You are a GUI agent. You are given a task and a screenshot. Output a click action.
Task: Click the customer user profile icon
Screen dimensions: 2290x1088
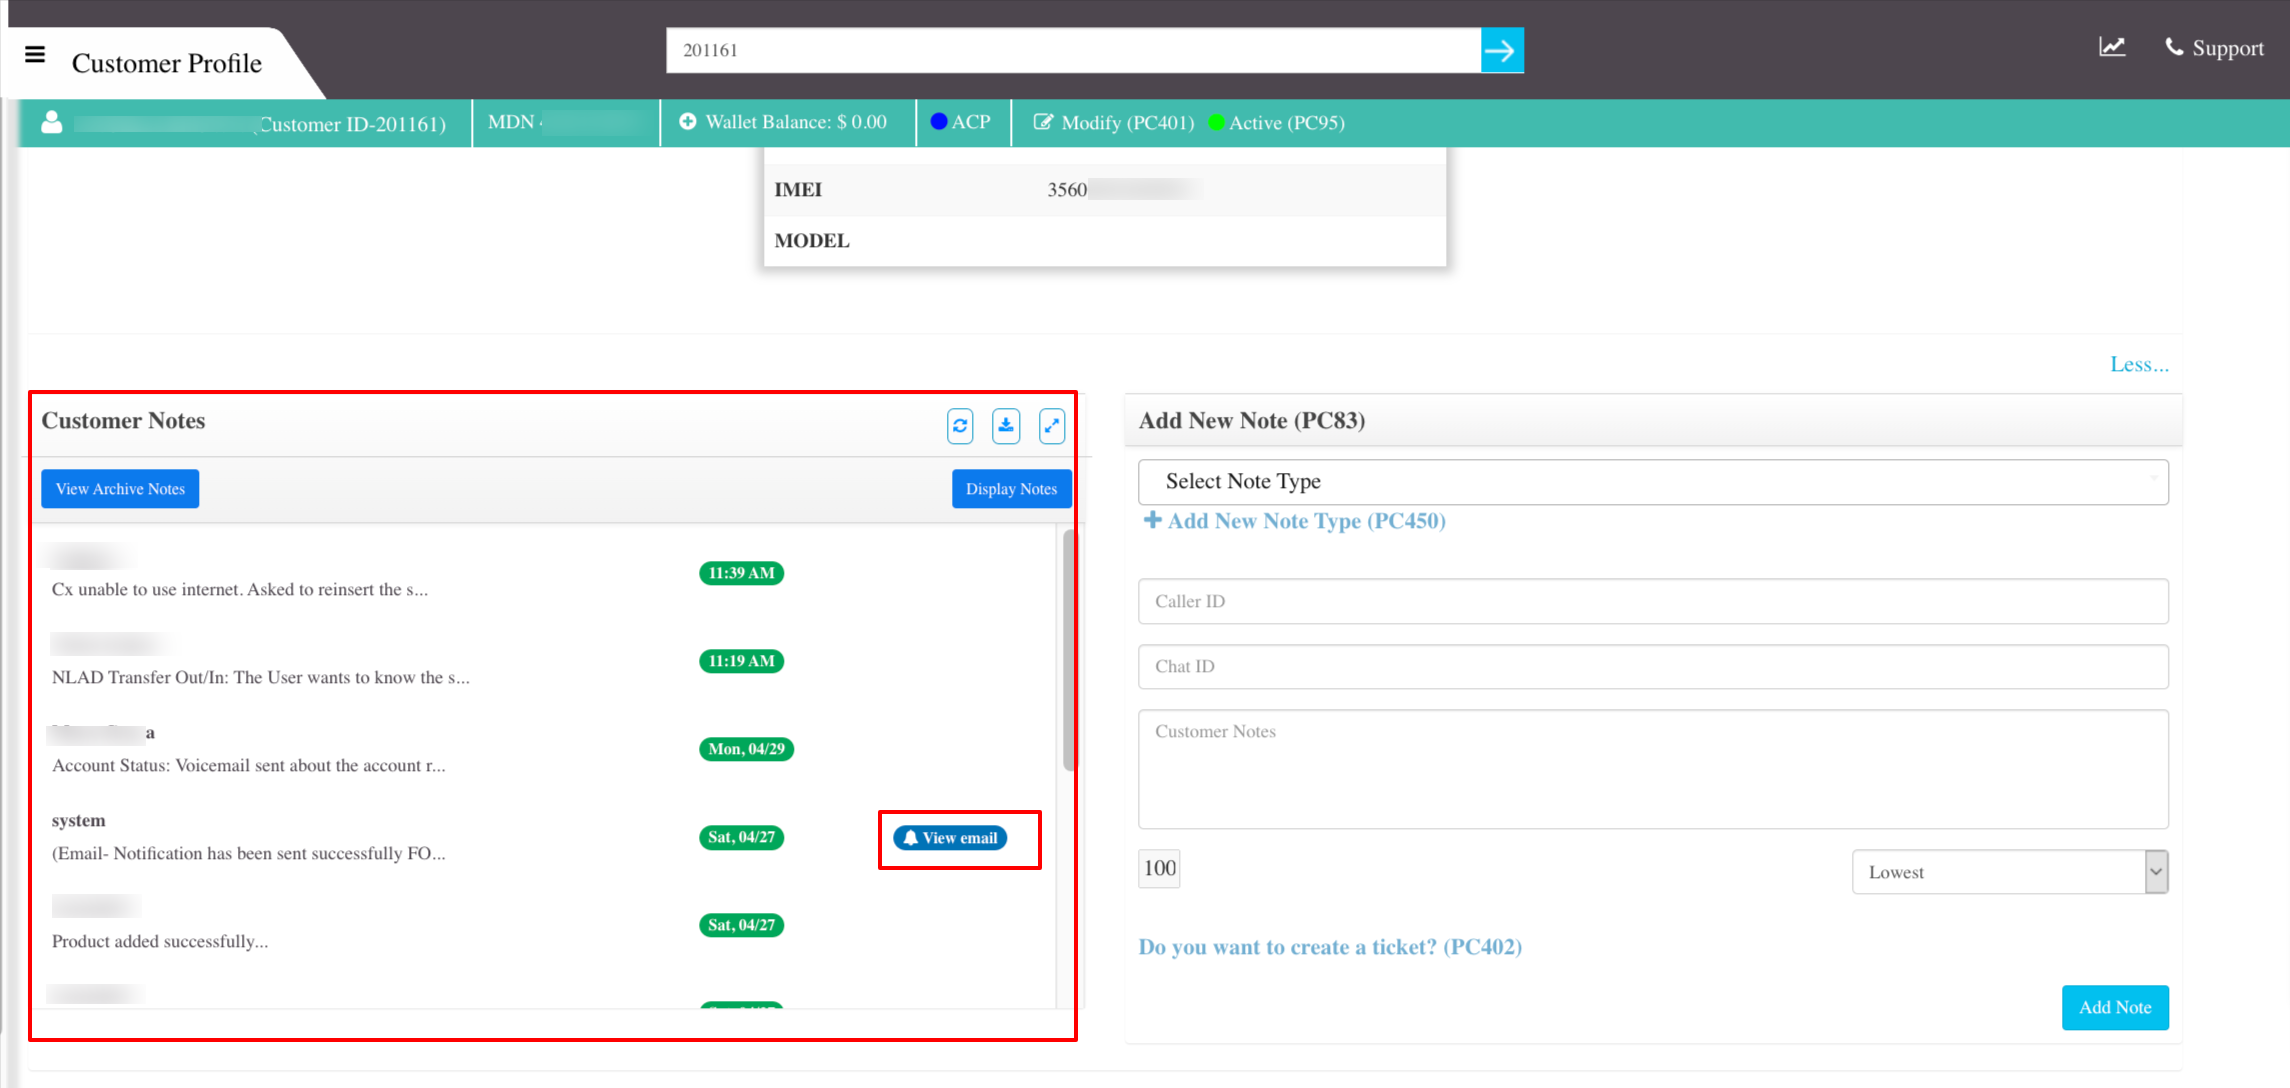52,122
